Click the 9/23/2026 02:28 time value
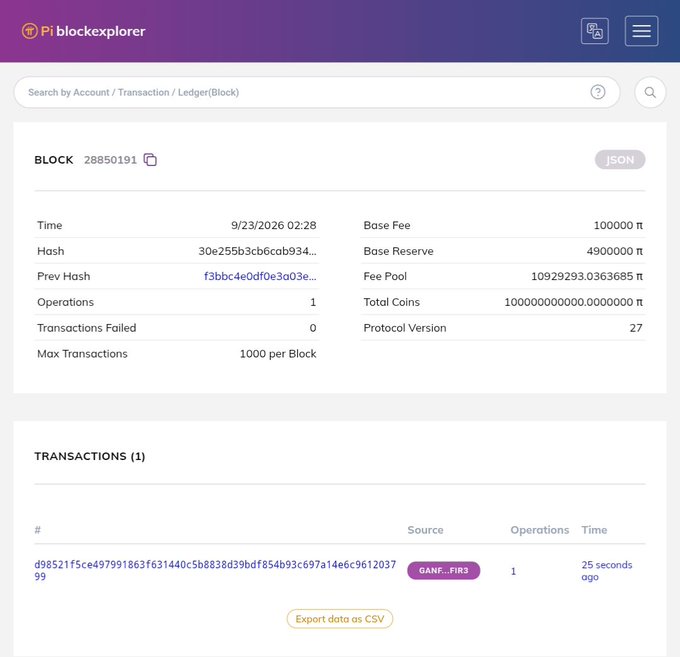Viewport: 680px width, 657px height. click(274, 225)
